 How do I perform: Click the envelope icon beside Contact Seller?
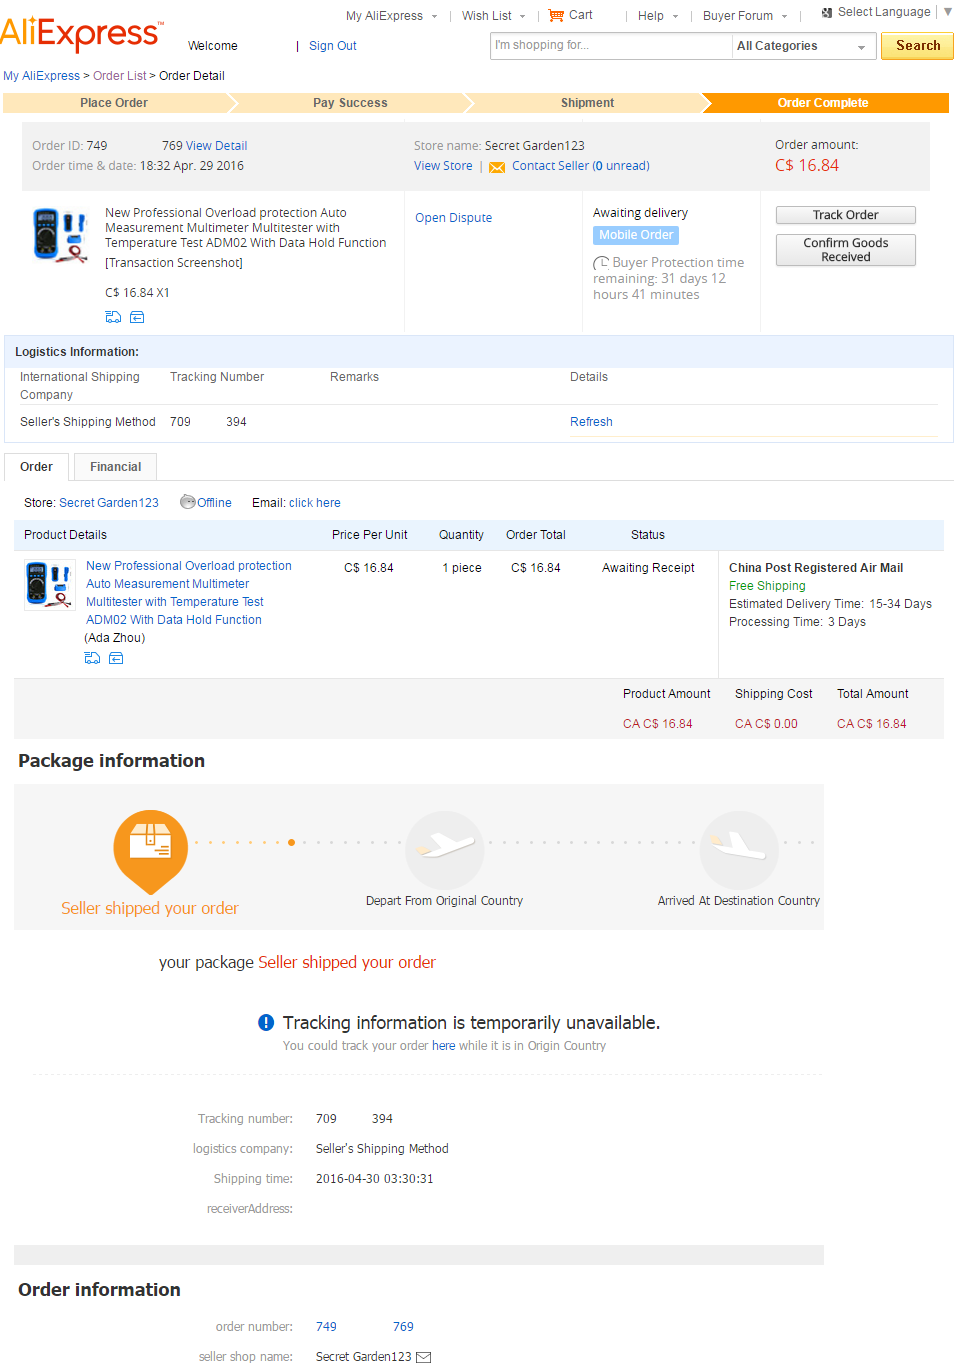[497, 167]
